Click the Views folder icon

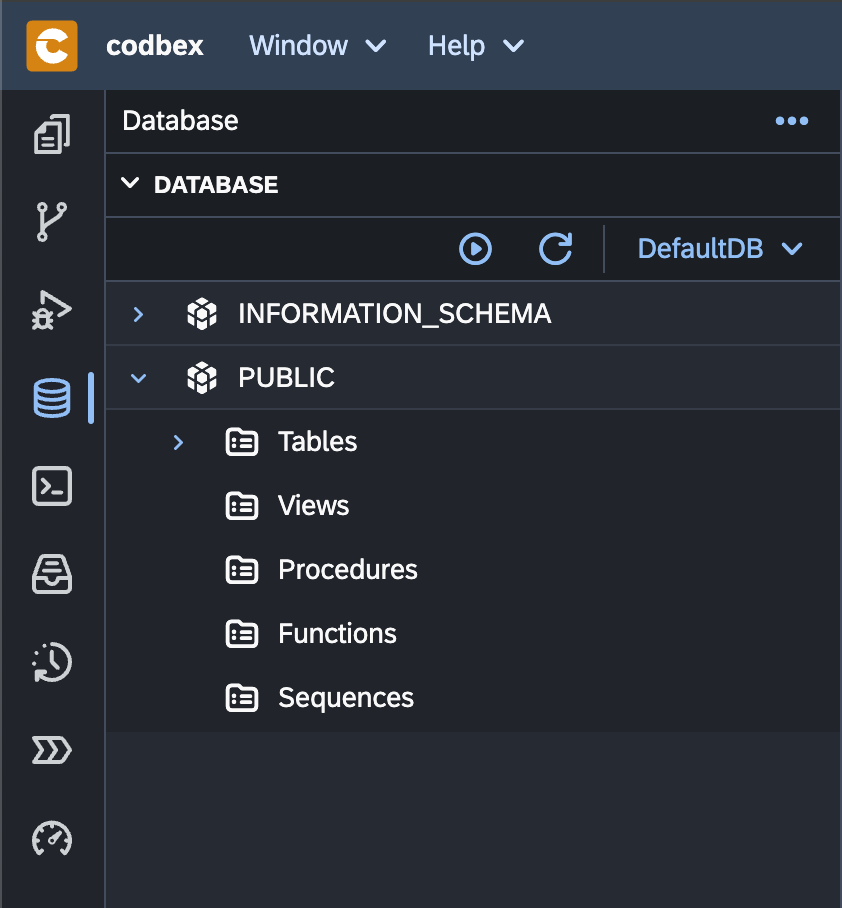[x=241, y=506]
